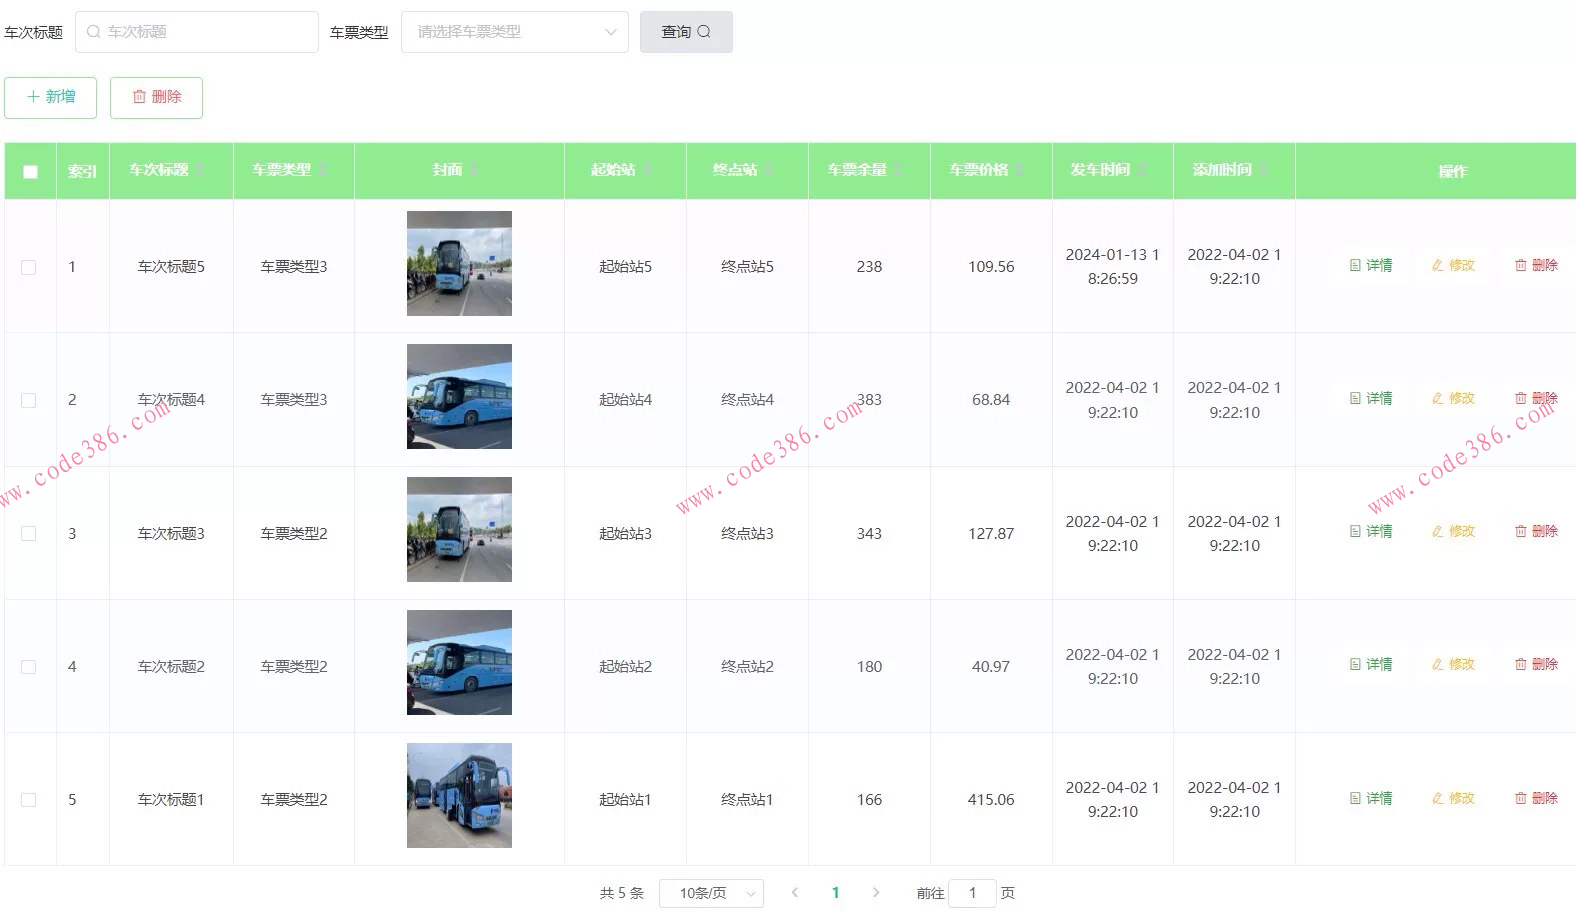Open the bus cover thumbnail for 车次标题1
The height and width of the screenshot is (911, 1576).
(459, 796)
